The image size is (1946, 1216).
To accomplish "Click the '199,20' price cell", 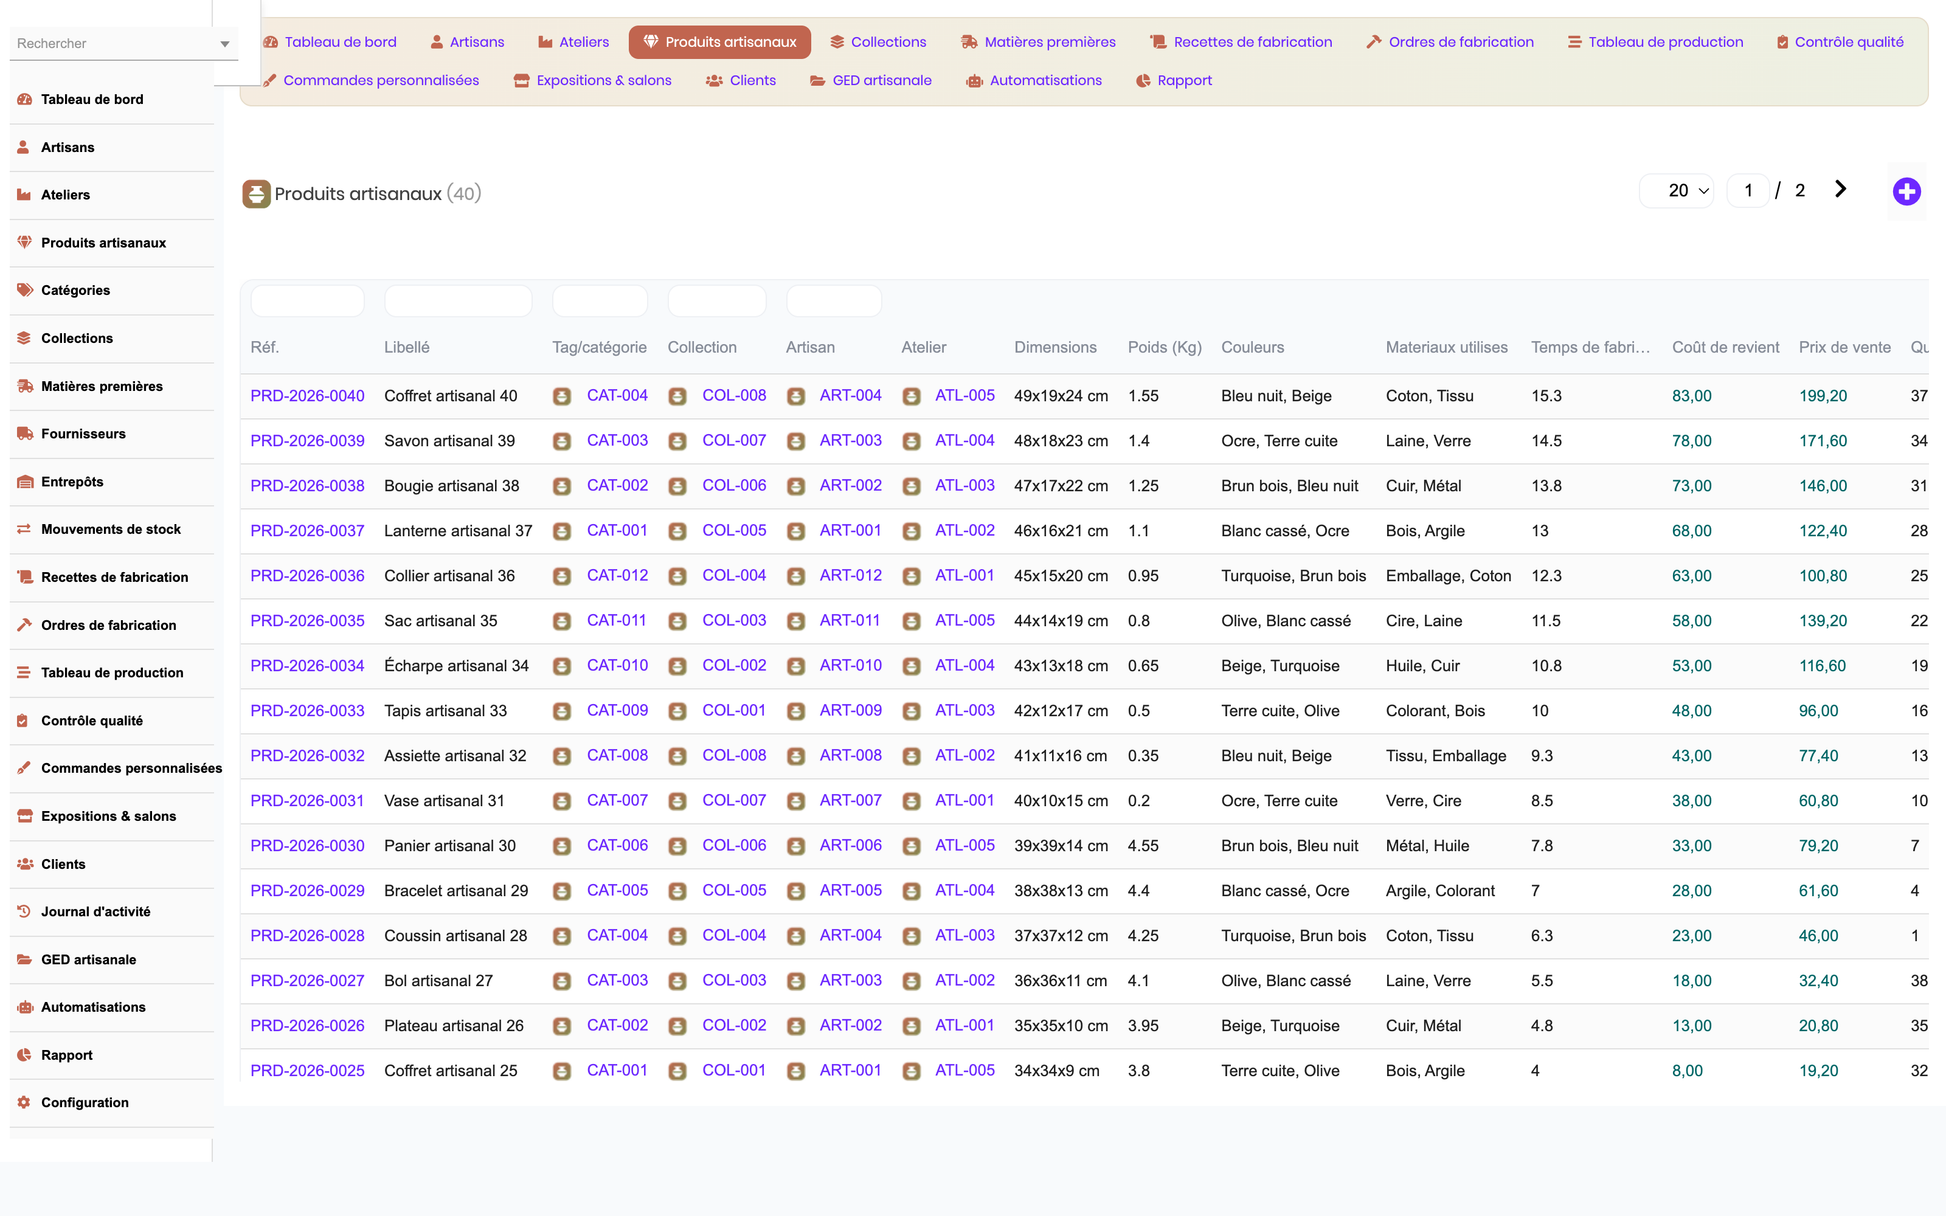I will (x=1823, y=396).
